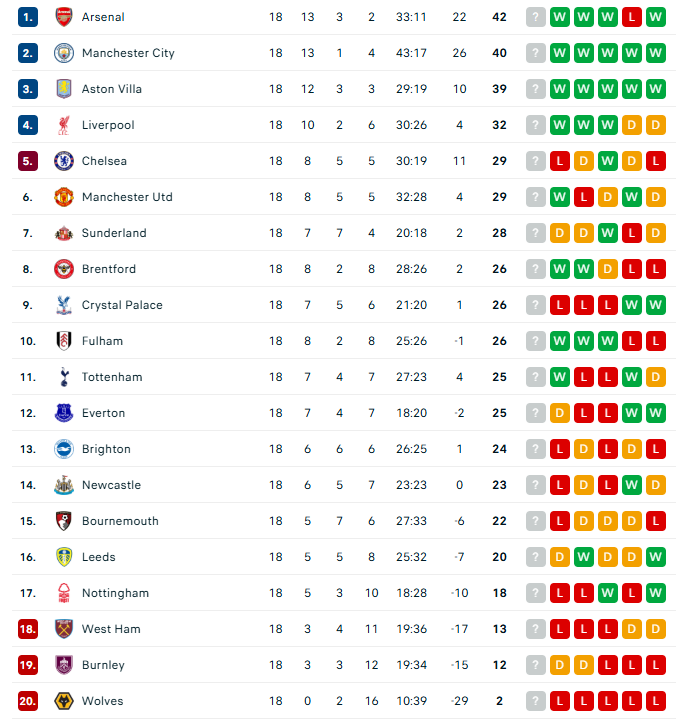679x720 pixels.
Task: Open the Manchester Utd team link
Action: (x=127, y=197)
